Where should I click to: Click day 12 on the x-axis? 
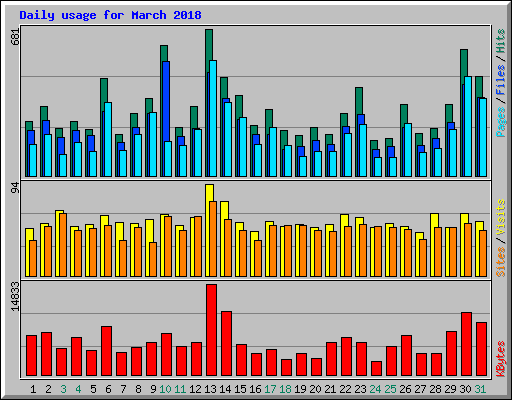coord(195,389)
